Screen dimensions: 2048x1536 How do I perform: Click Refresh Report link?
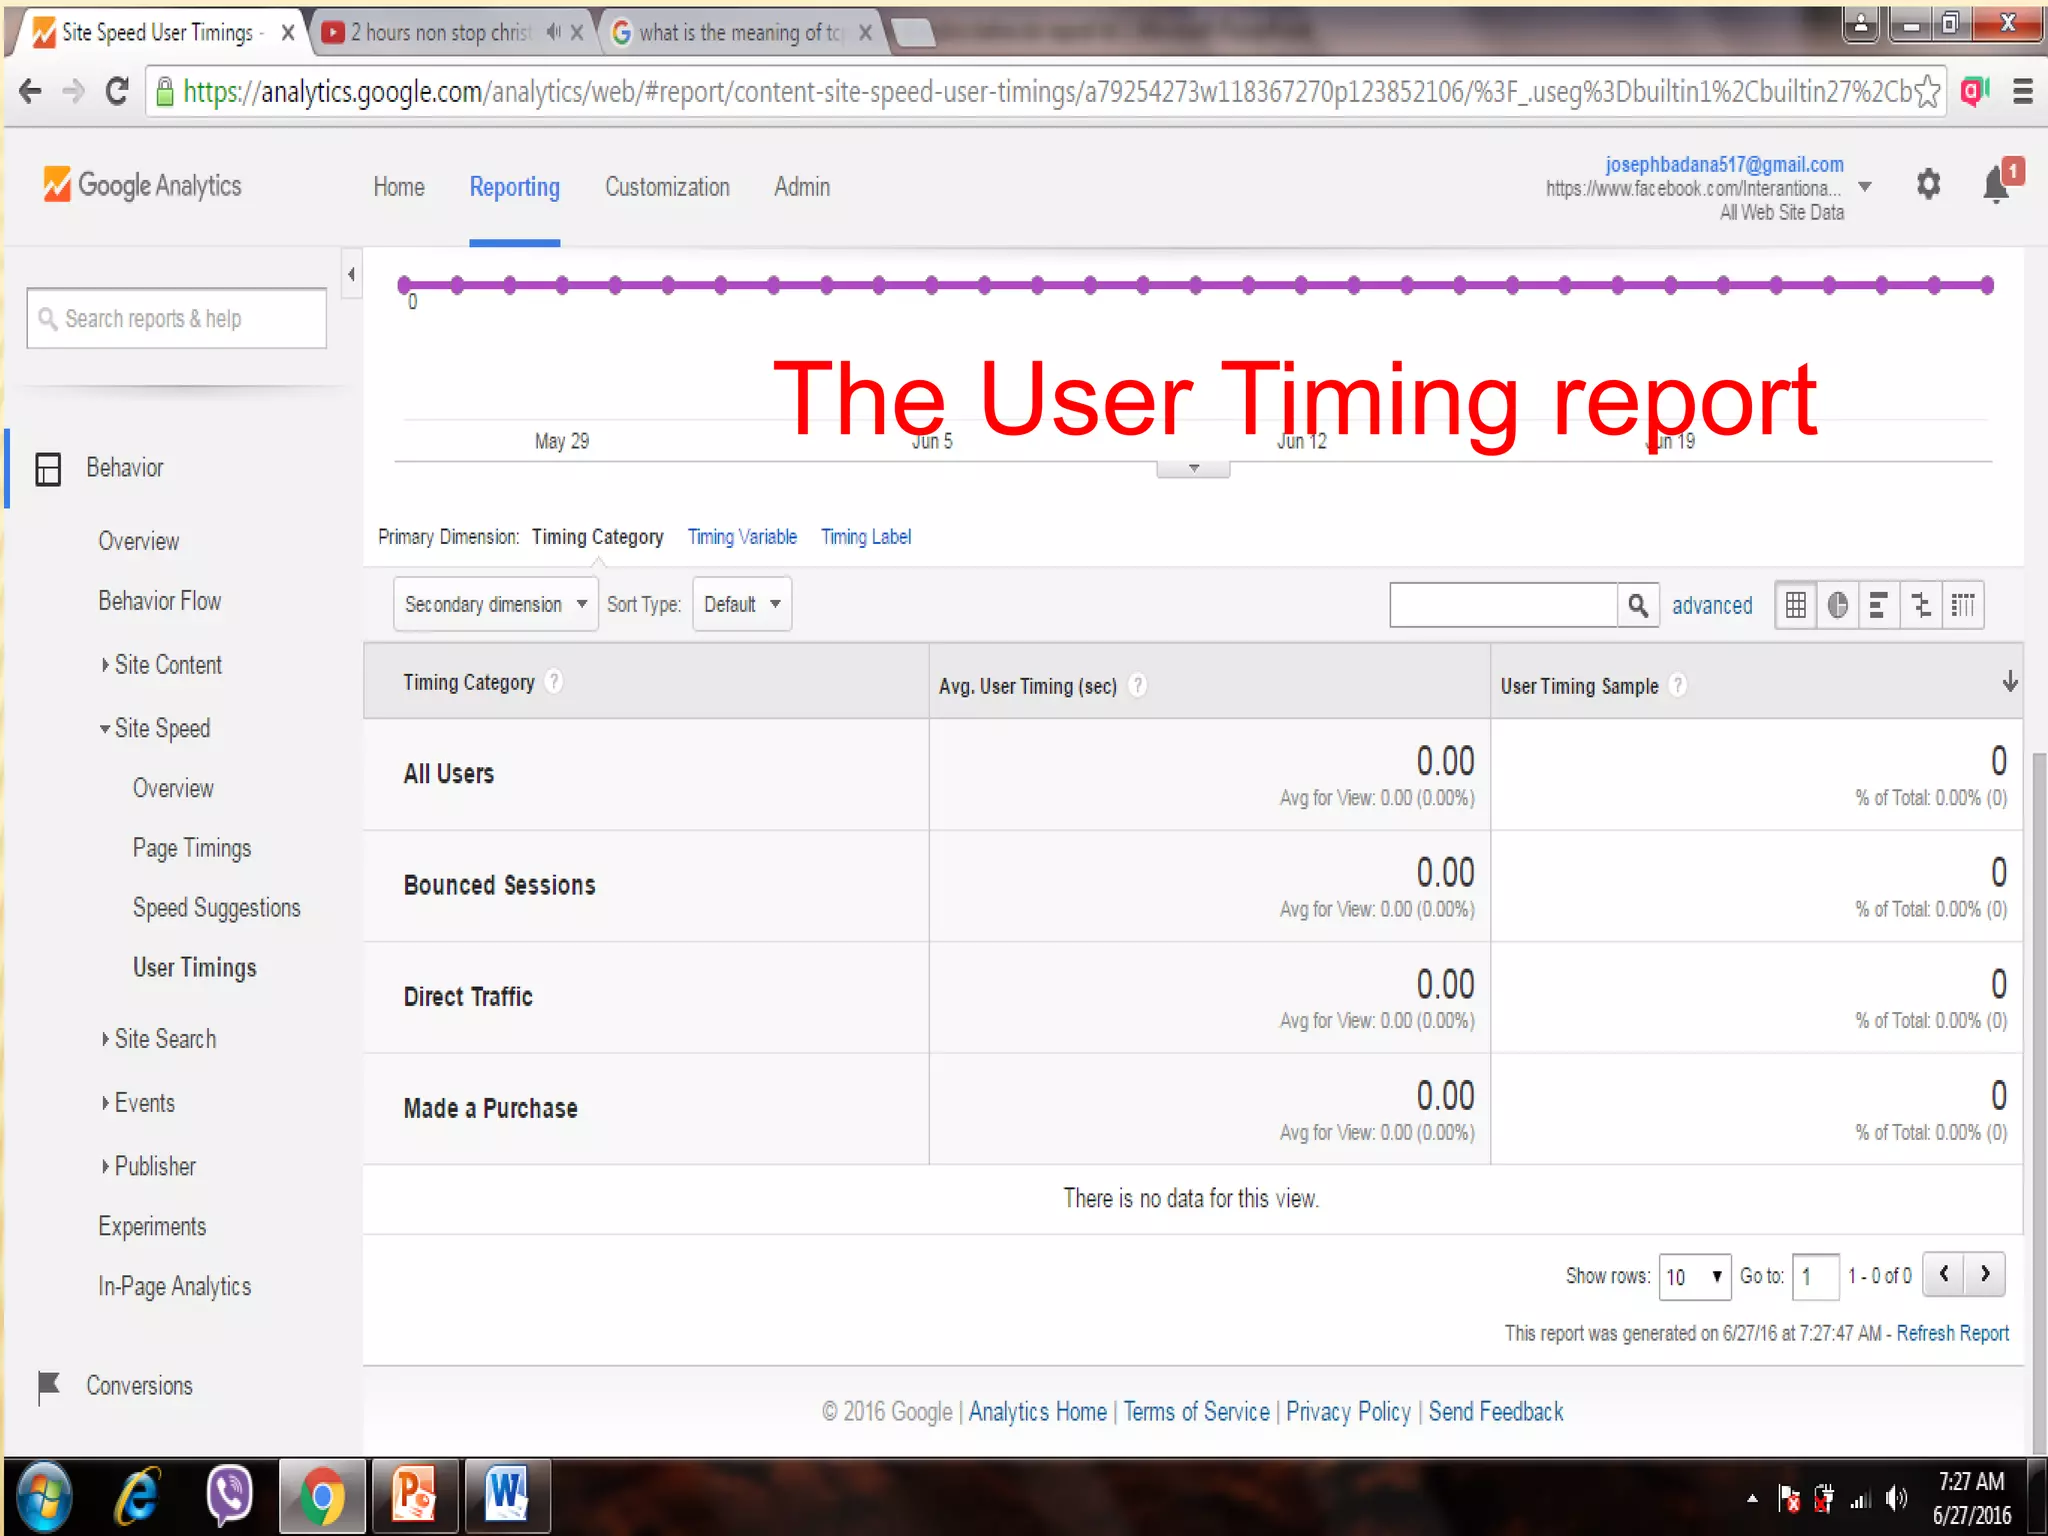pos(1952,1334)
